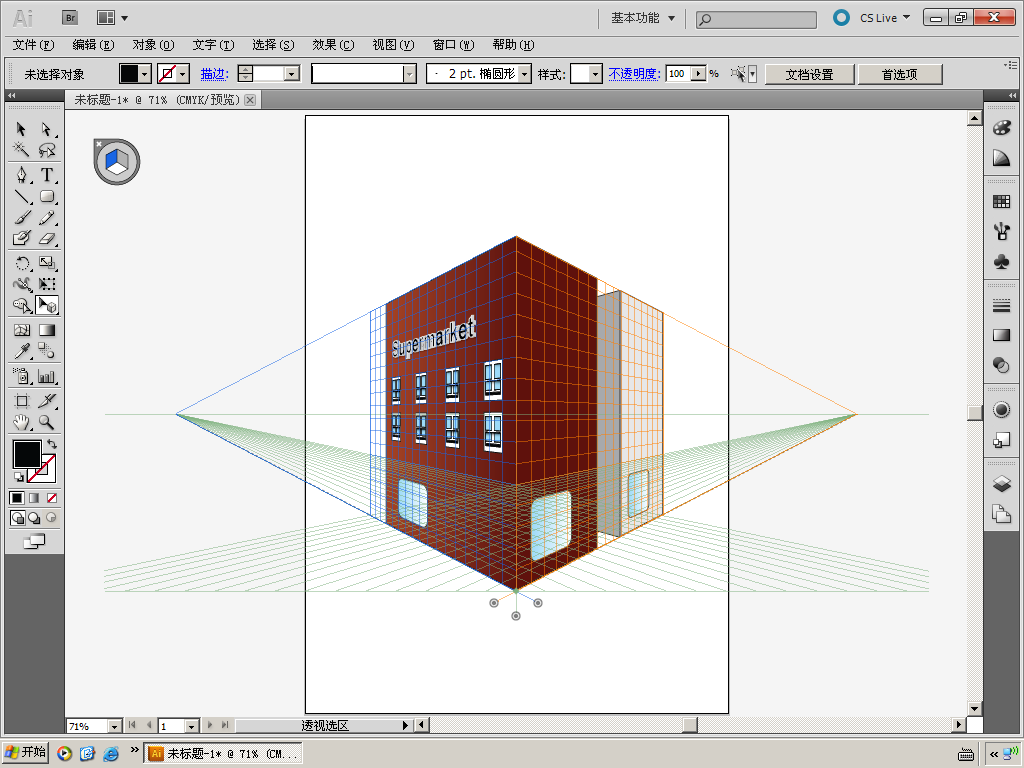This screenshot has height=768, width=1024.
Task: Set the None color mode
Action: click(52, 497)
